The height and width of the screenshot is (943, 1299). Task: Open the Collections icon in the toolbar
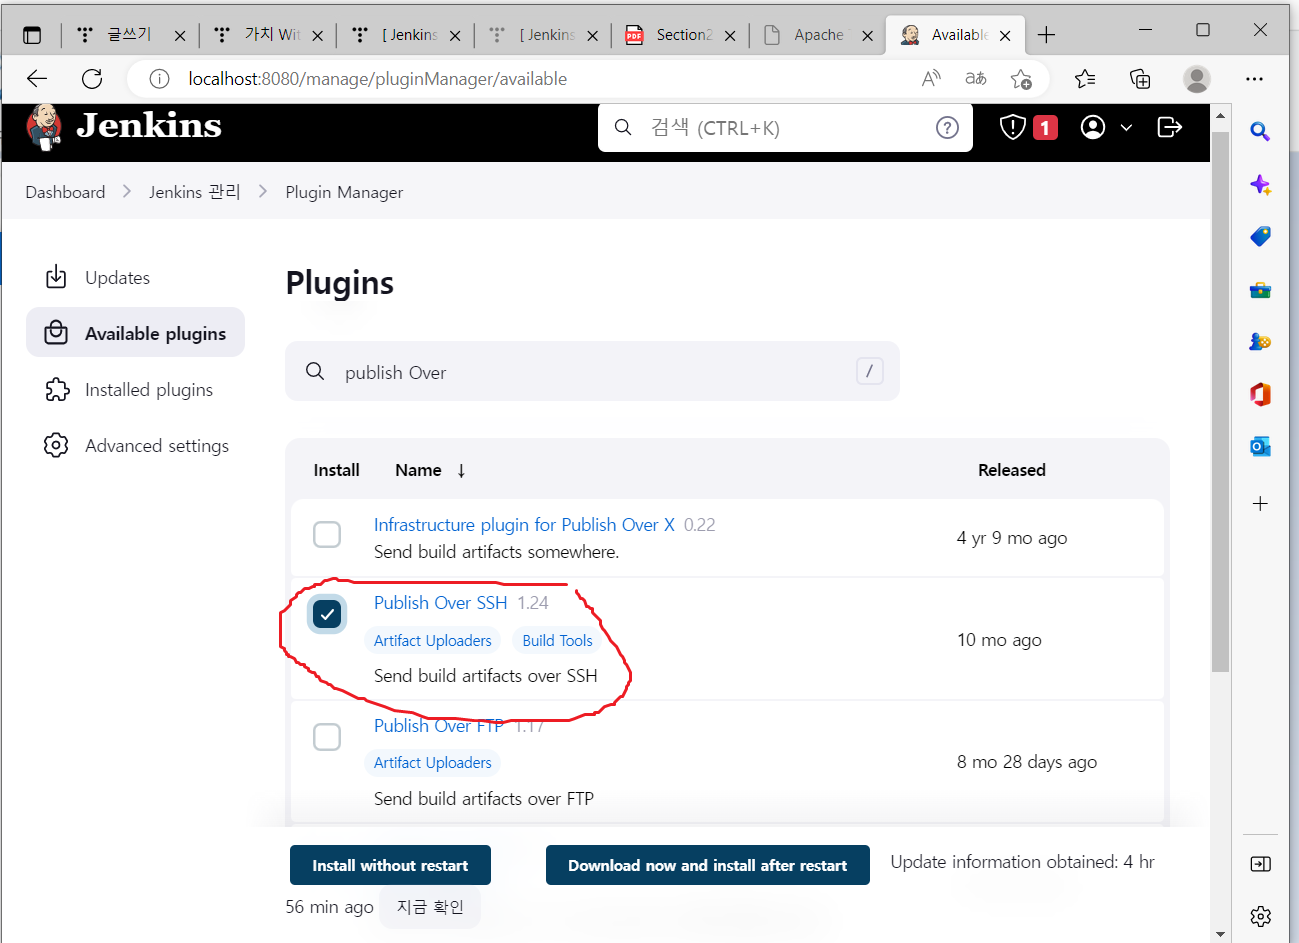(x=1140, y=79)
